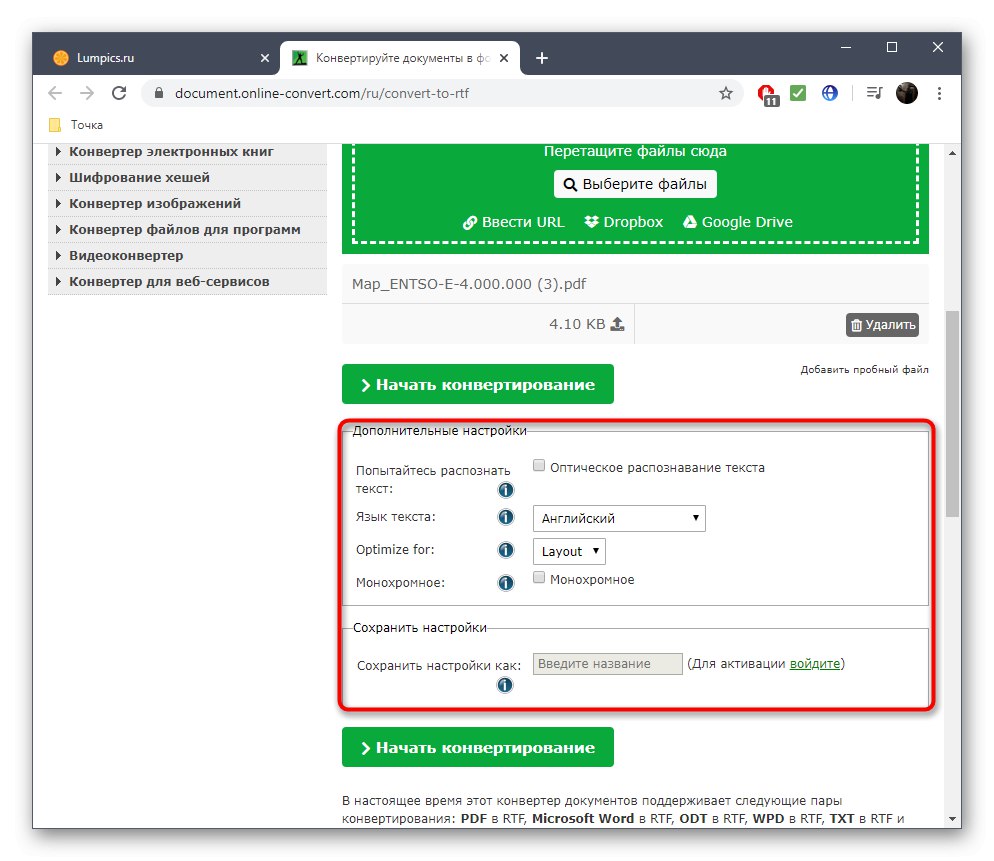This screenshot has height=861, width=994.
Task: Open the Chrome profile avatar
Action: [906, 92]
